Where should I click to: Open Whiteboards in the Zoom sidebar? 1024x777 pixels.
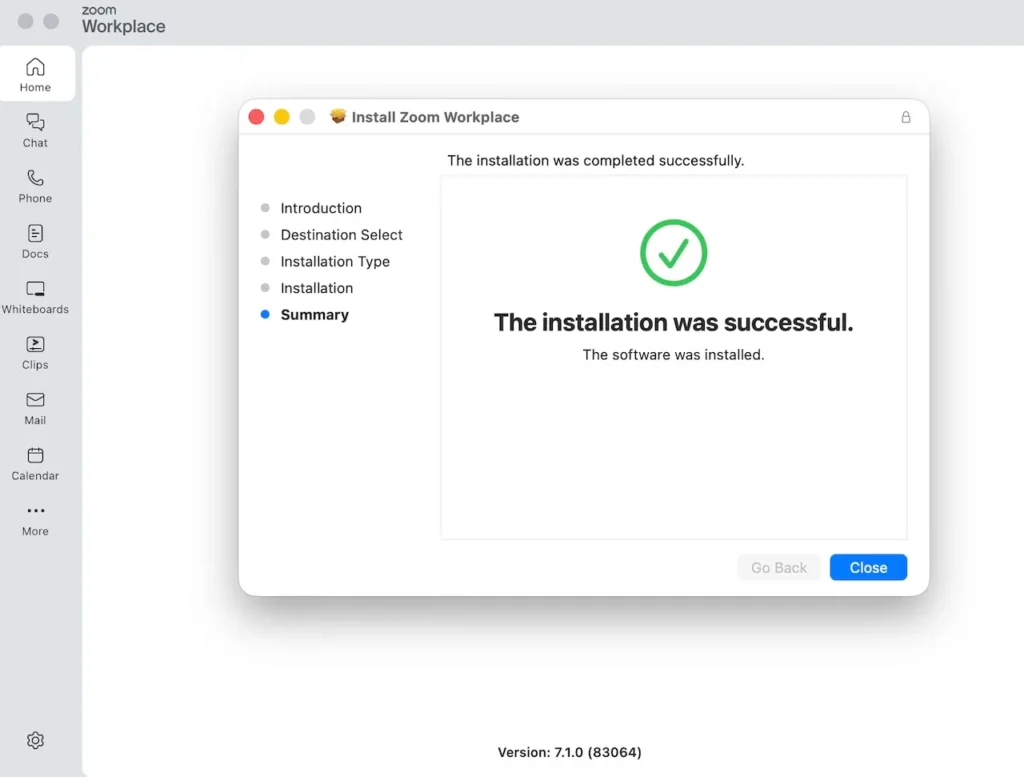pyautogui.click(x=35, y=297)
